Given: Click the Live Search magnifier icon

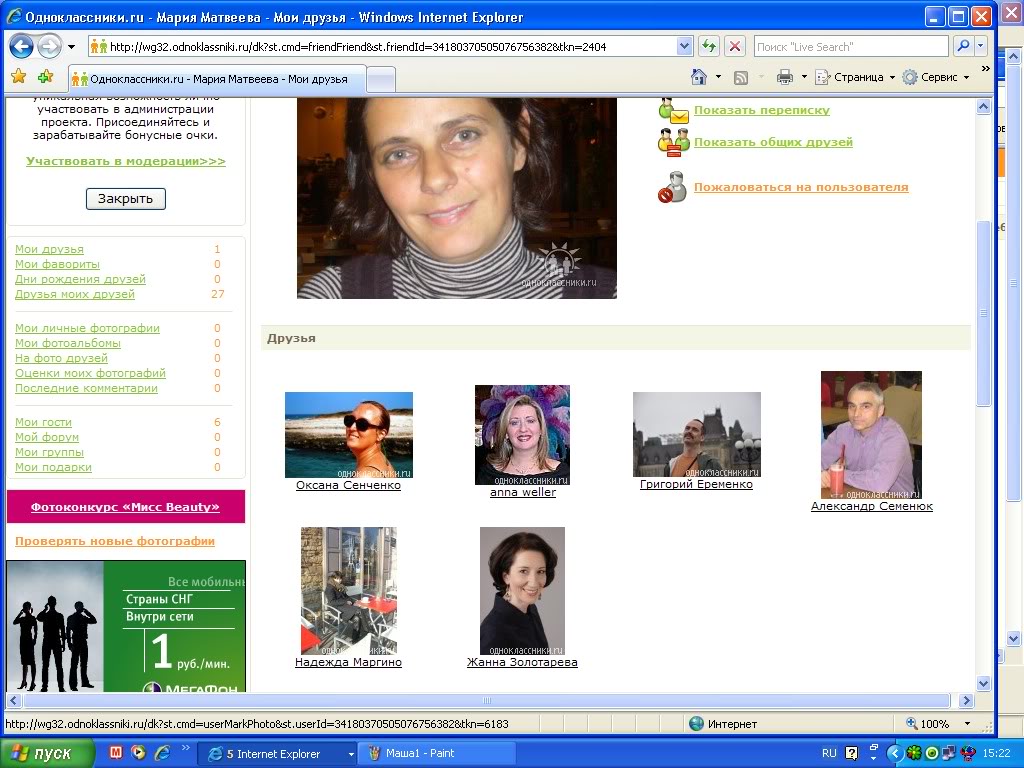Looking at the screenshot, I should 963,46.
